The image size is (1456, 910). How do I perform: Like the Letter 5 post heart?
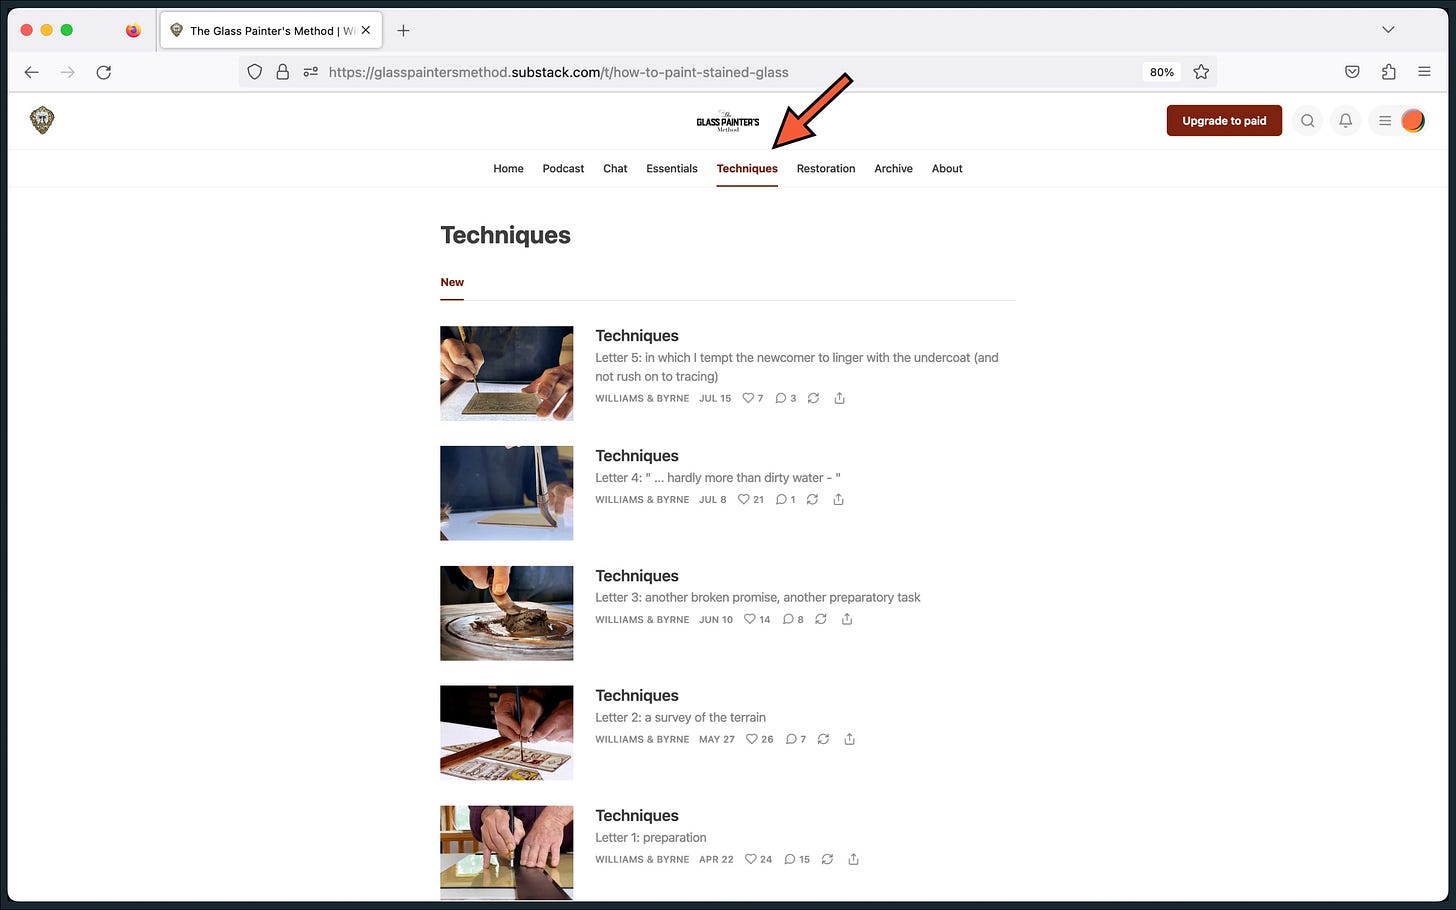click(x=753, y=398)
